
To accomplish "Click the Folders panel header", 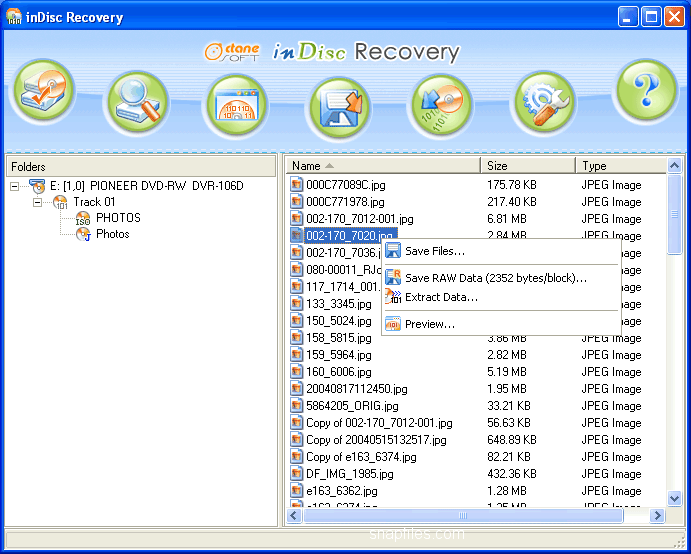I will click(x=141, y=167).
